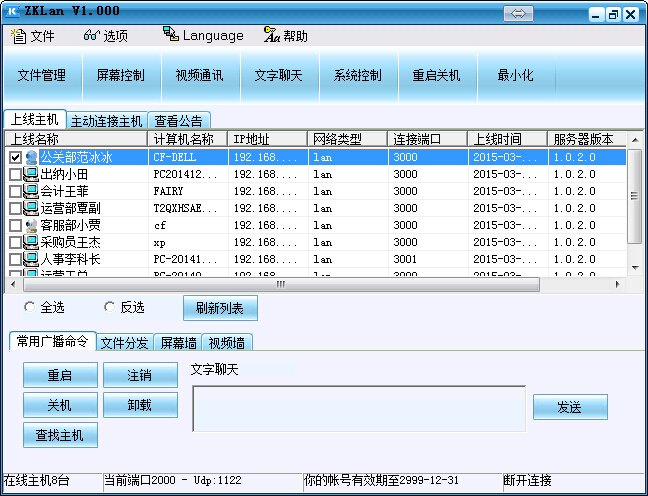The height and width of the screenshot is (496, 648).
Task: Click the ZKLan app icon in title bar
Action: [12, 13]
